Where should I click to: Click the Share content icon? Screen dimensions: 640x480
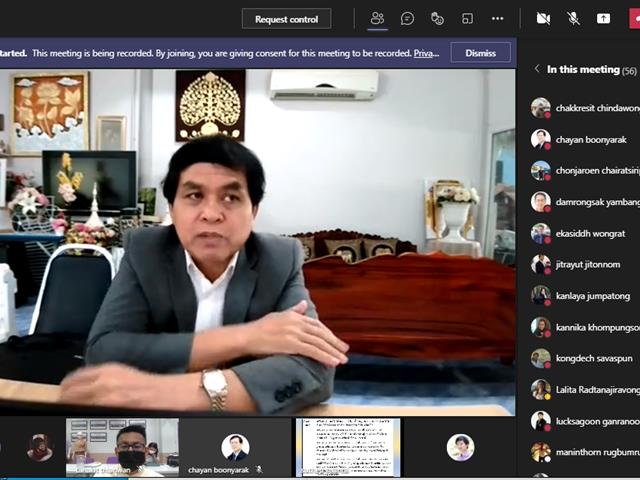[603, 18]
